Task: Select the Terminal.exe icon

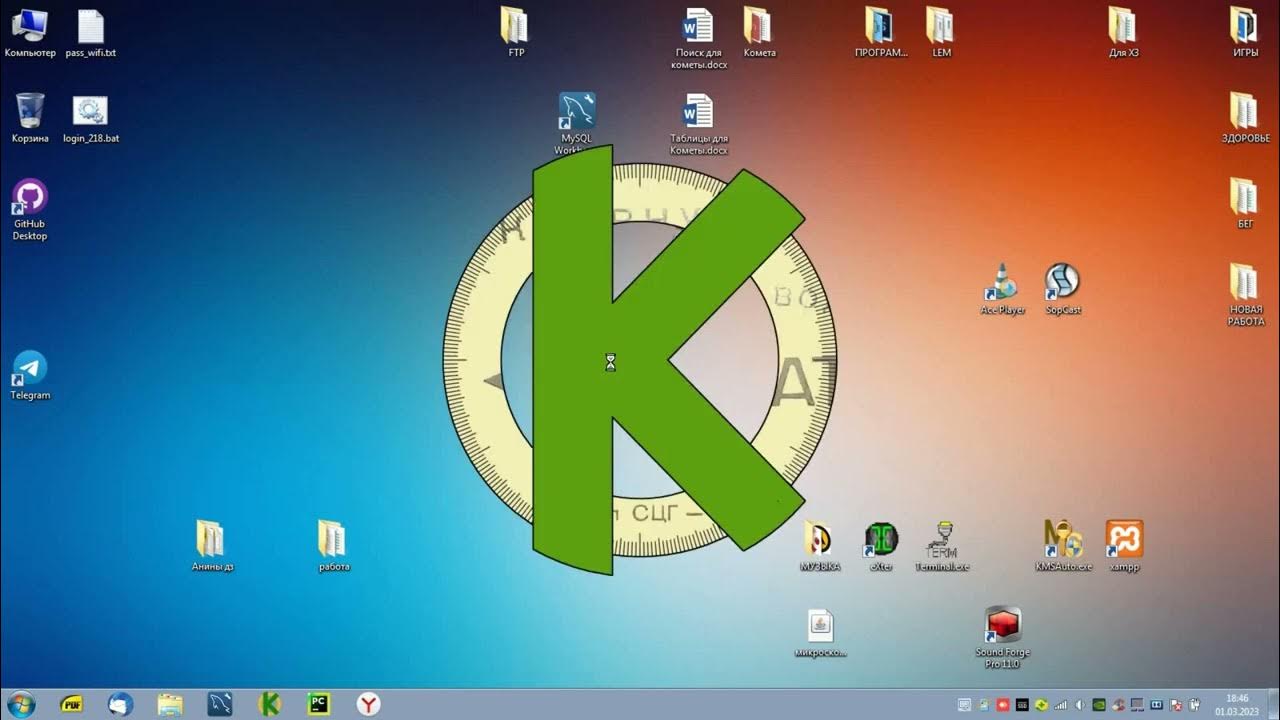Action: click(x=942, y=546)
